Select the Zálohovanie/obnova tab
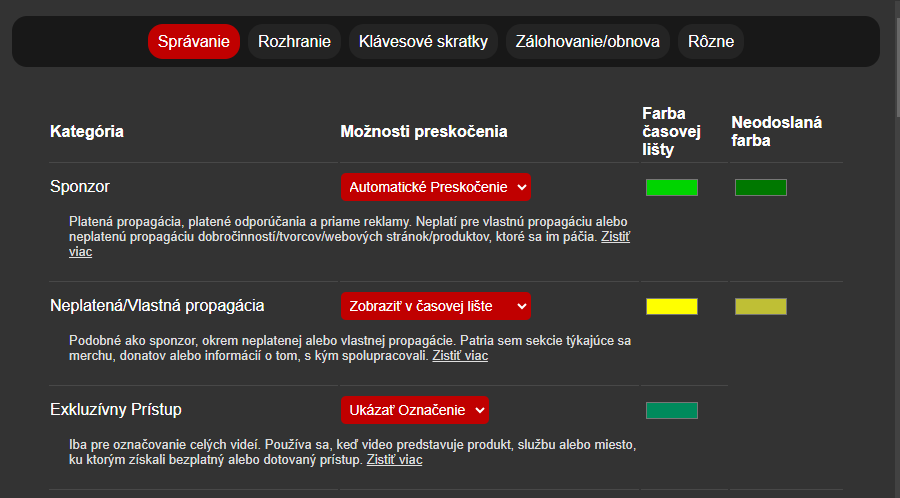Screen dimensions: 900x498 coord(587,42)
